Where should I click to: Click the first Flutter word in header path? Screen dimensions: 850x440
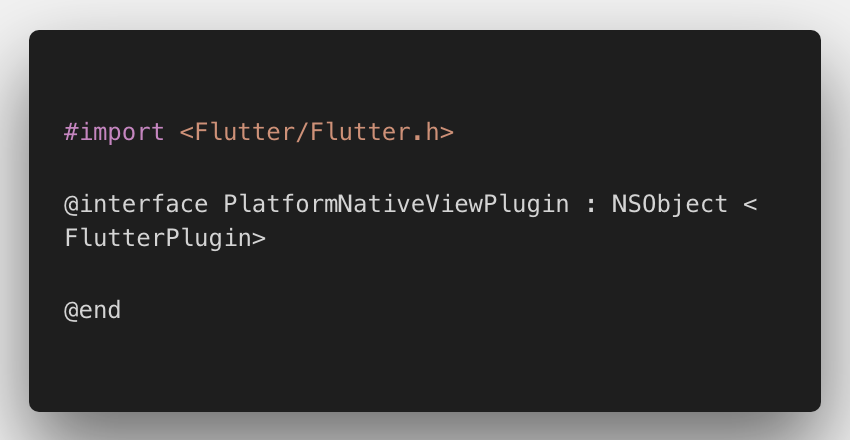click(244, 132)
